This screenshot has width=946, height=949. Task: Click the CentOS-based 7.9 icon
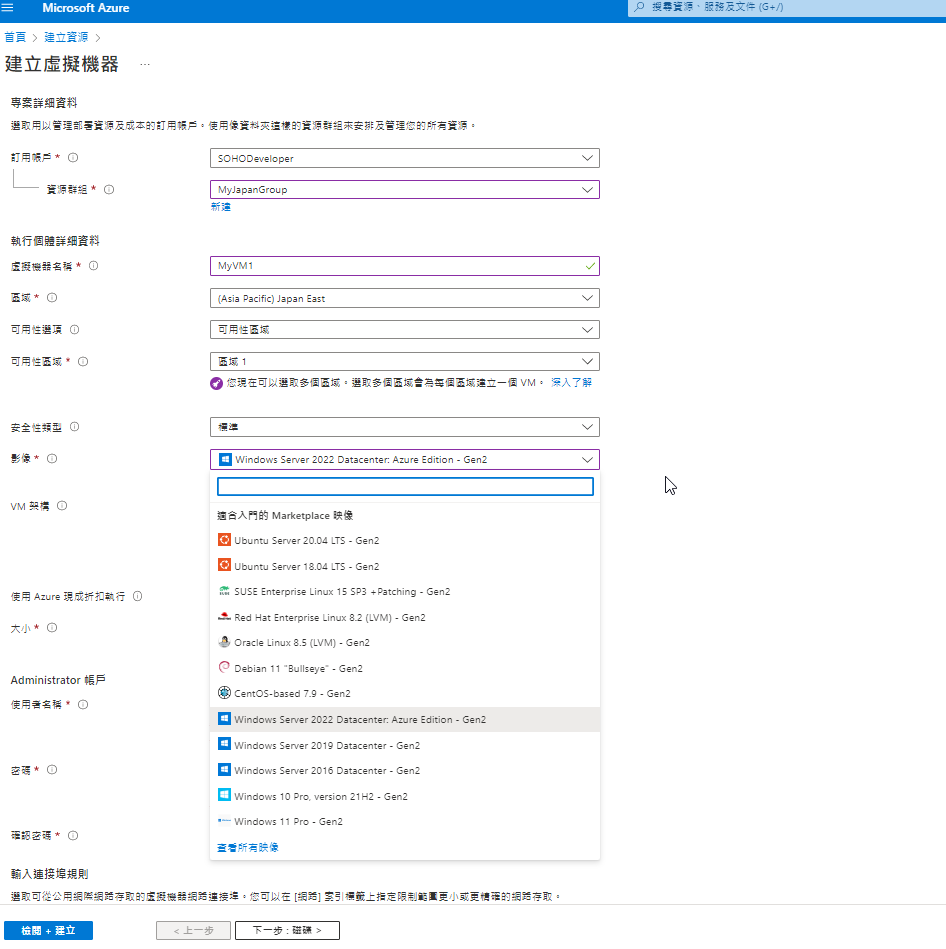pos(224,693)
